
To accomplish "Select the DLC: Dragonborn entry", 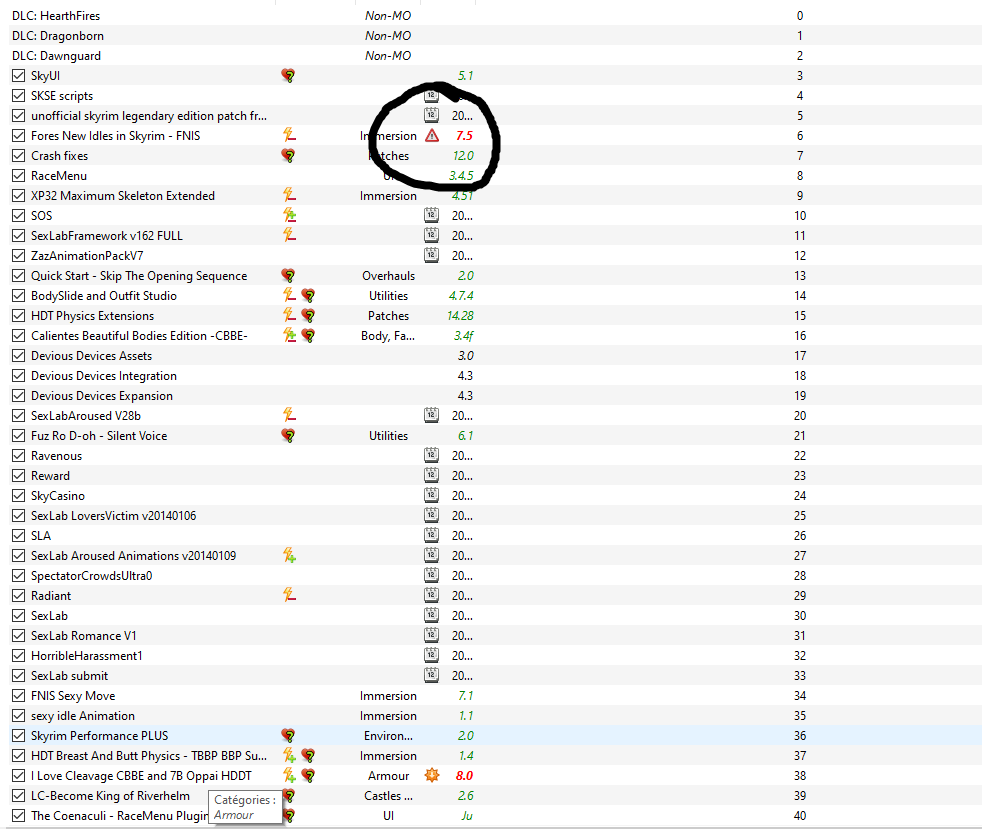I will (58, 36).
